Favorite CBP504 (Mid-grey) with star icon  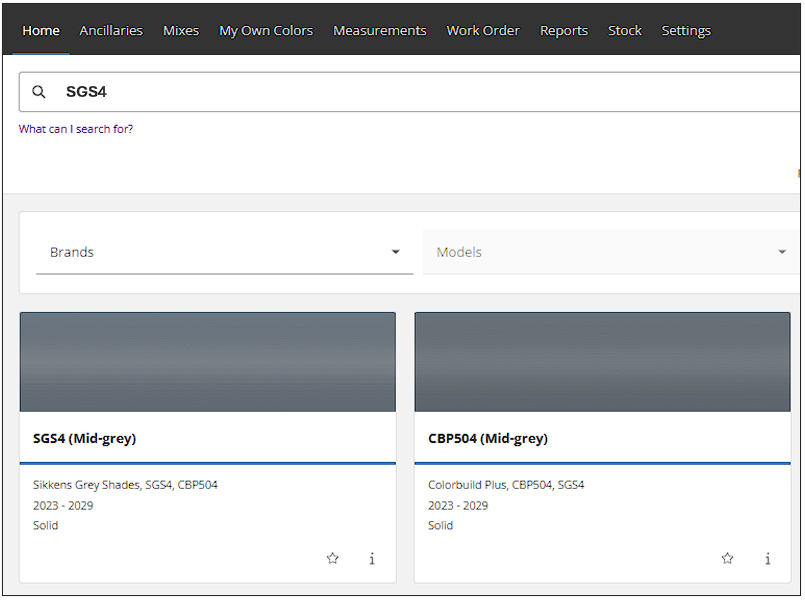click(x=727, y=558)
